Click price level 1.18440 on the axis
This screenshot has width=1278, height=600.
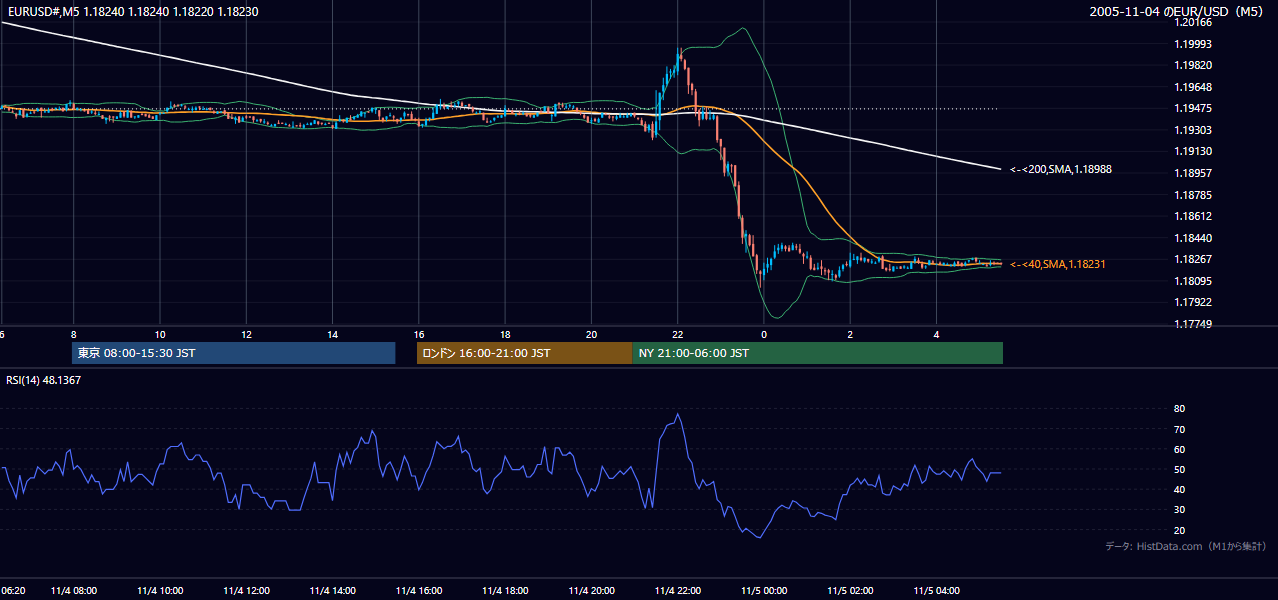pyautogui.click(x=1192, y=238)
